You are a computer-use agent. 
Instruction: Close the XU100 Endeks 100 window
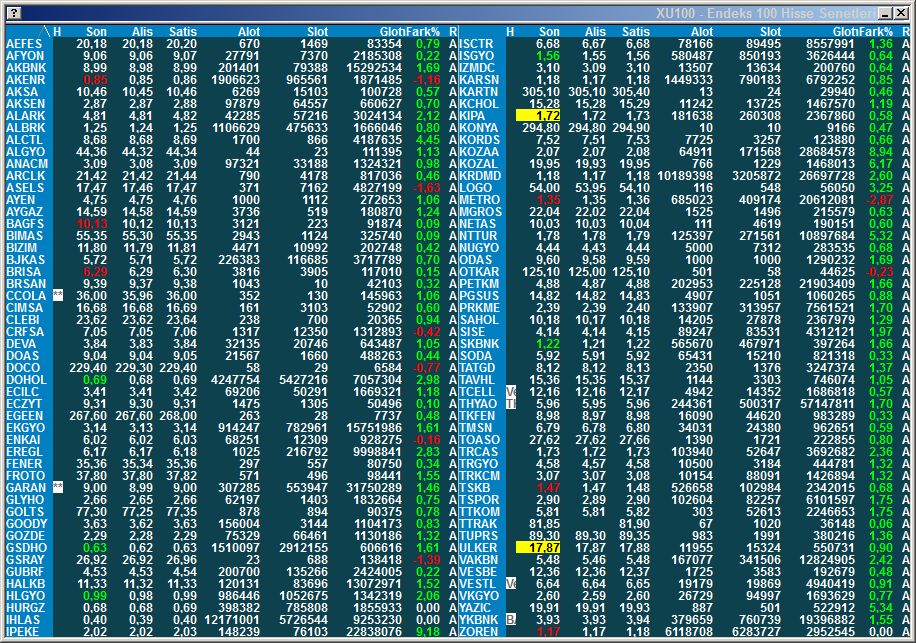(x=900, y=13)
